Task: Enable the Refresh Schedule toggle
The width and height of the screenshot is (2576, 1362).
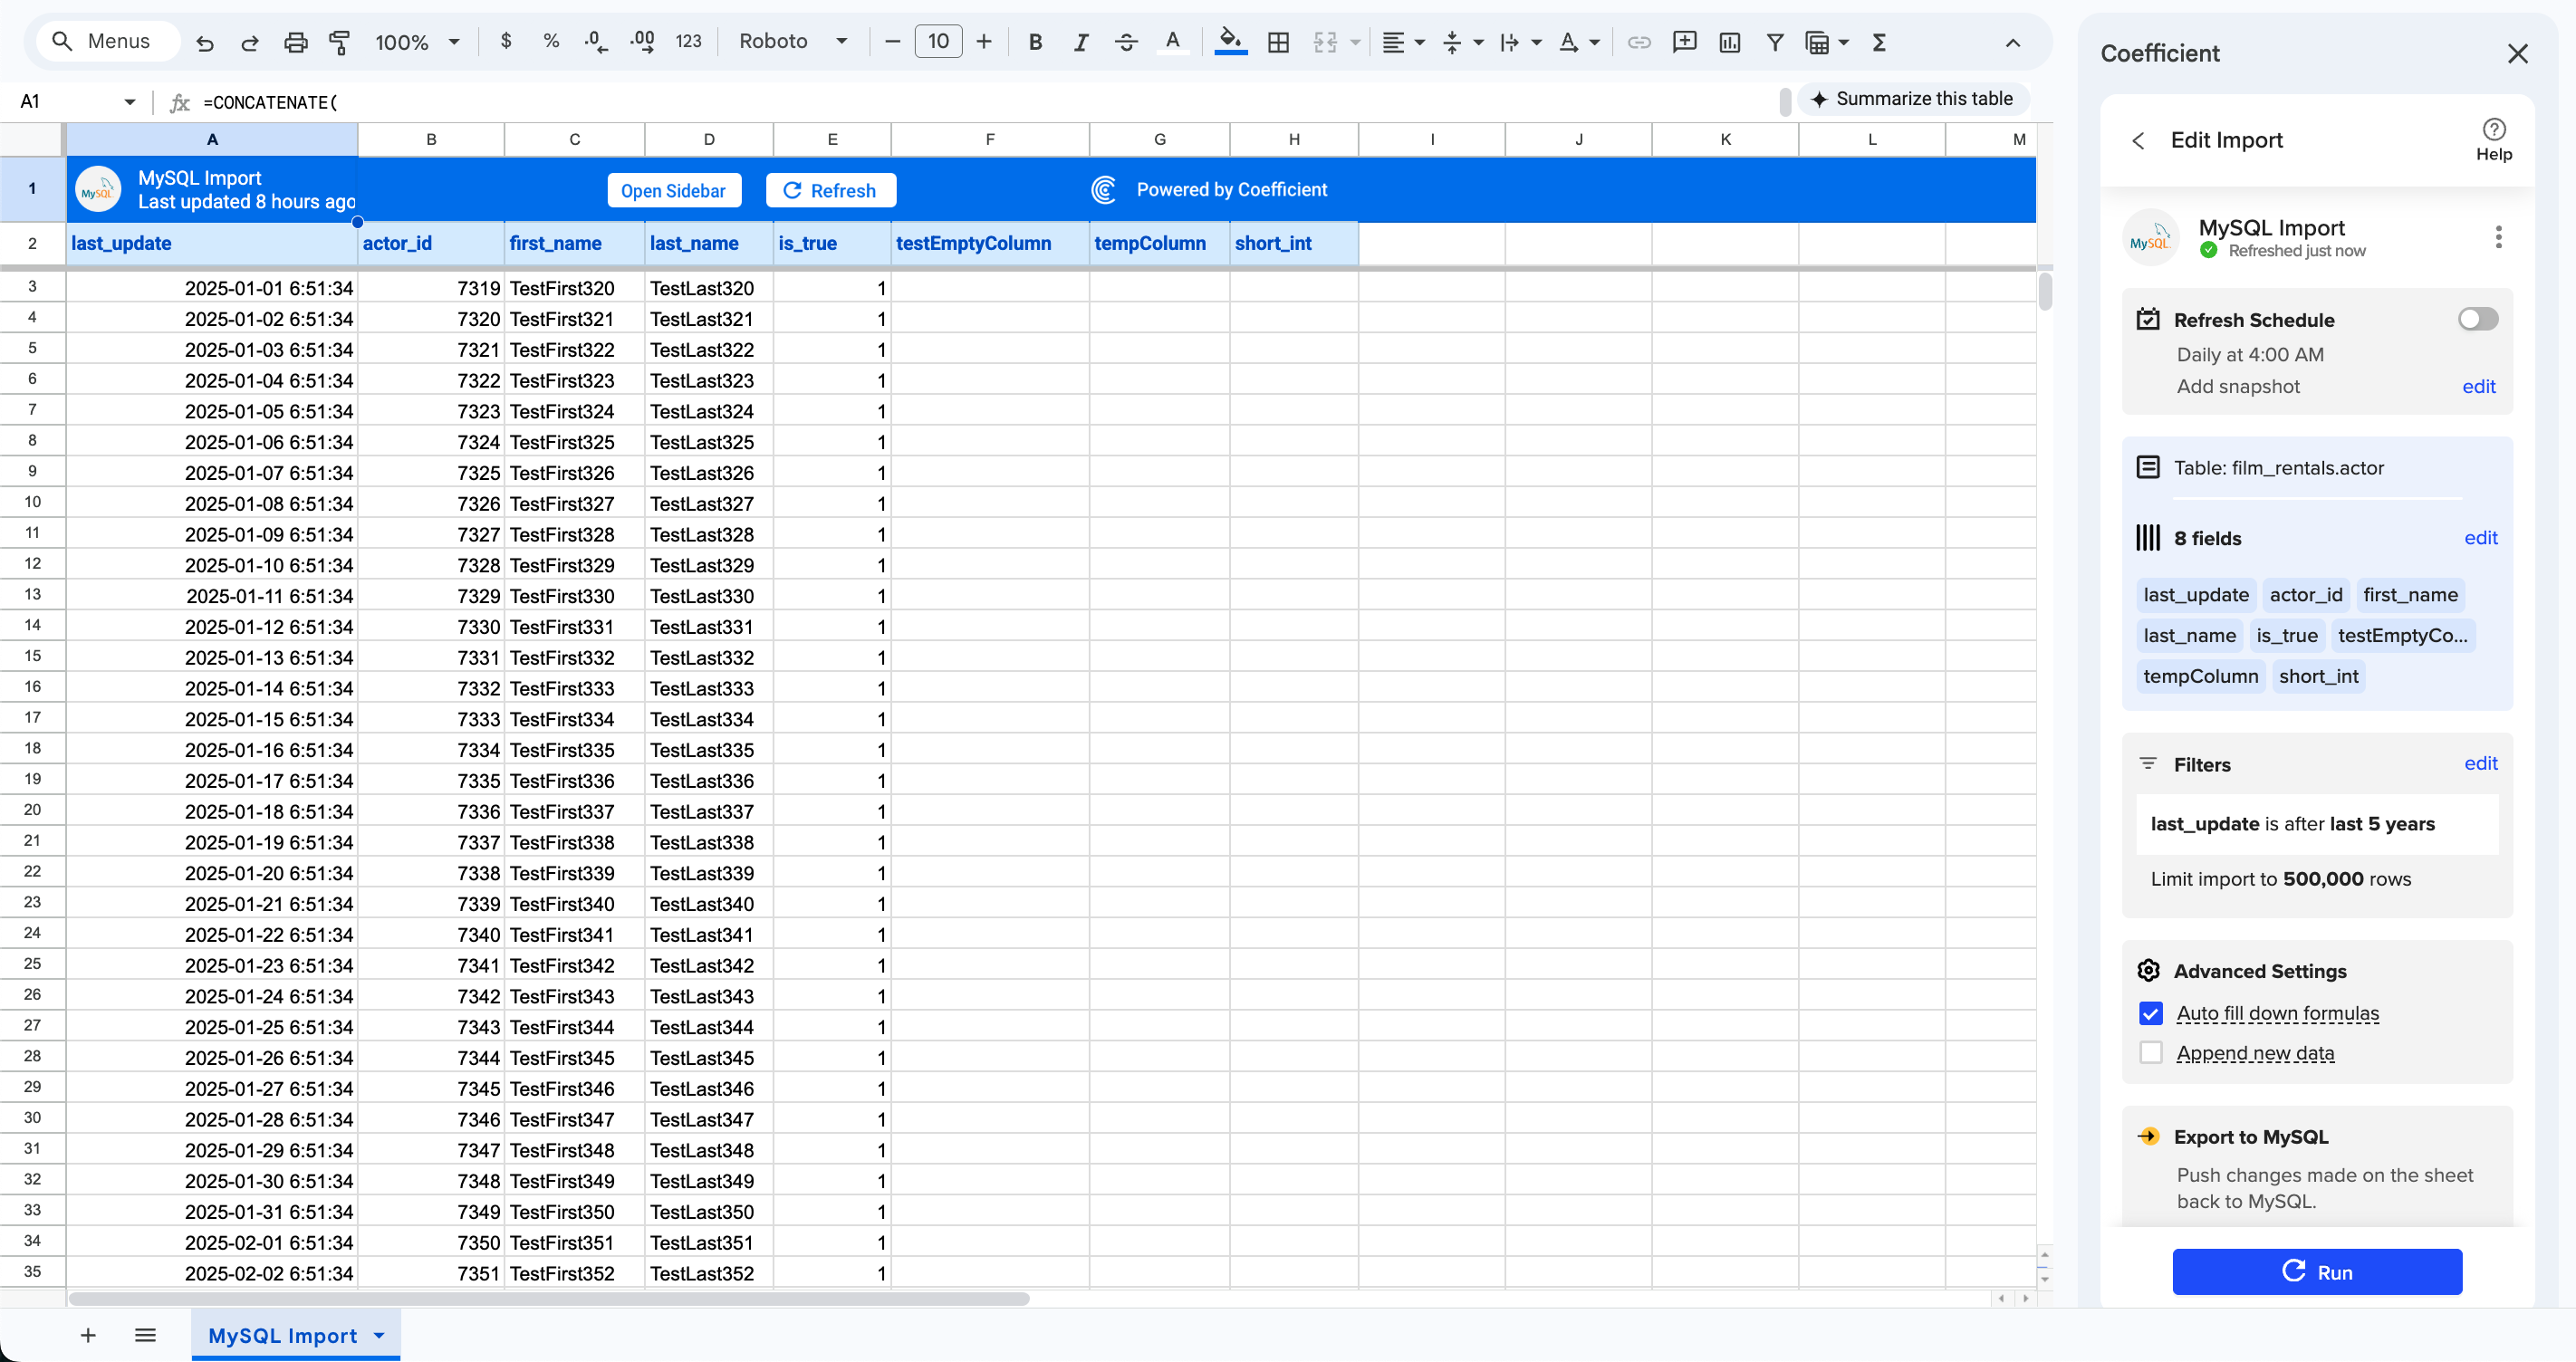Action: click(2476, 318)
